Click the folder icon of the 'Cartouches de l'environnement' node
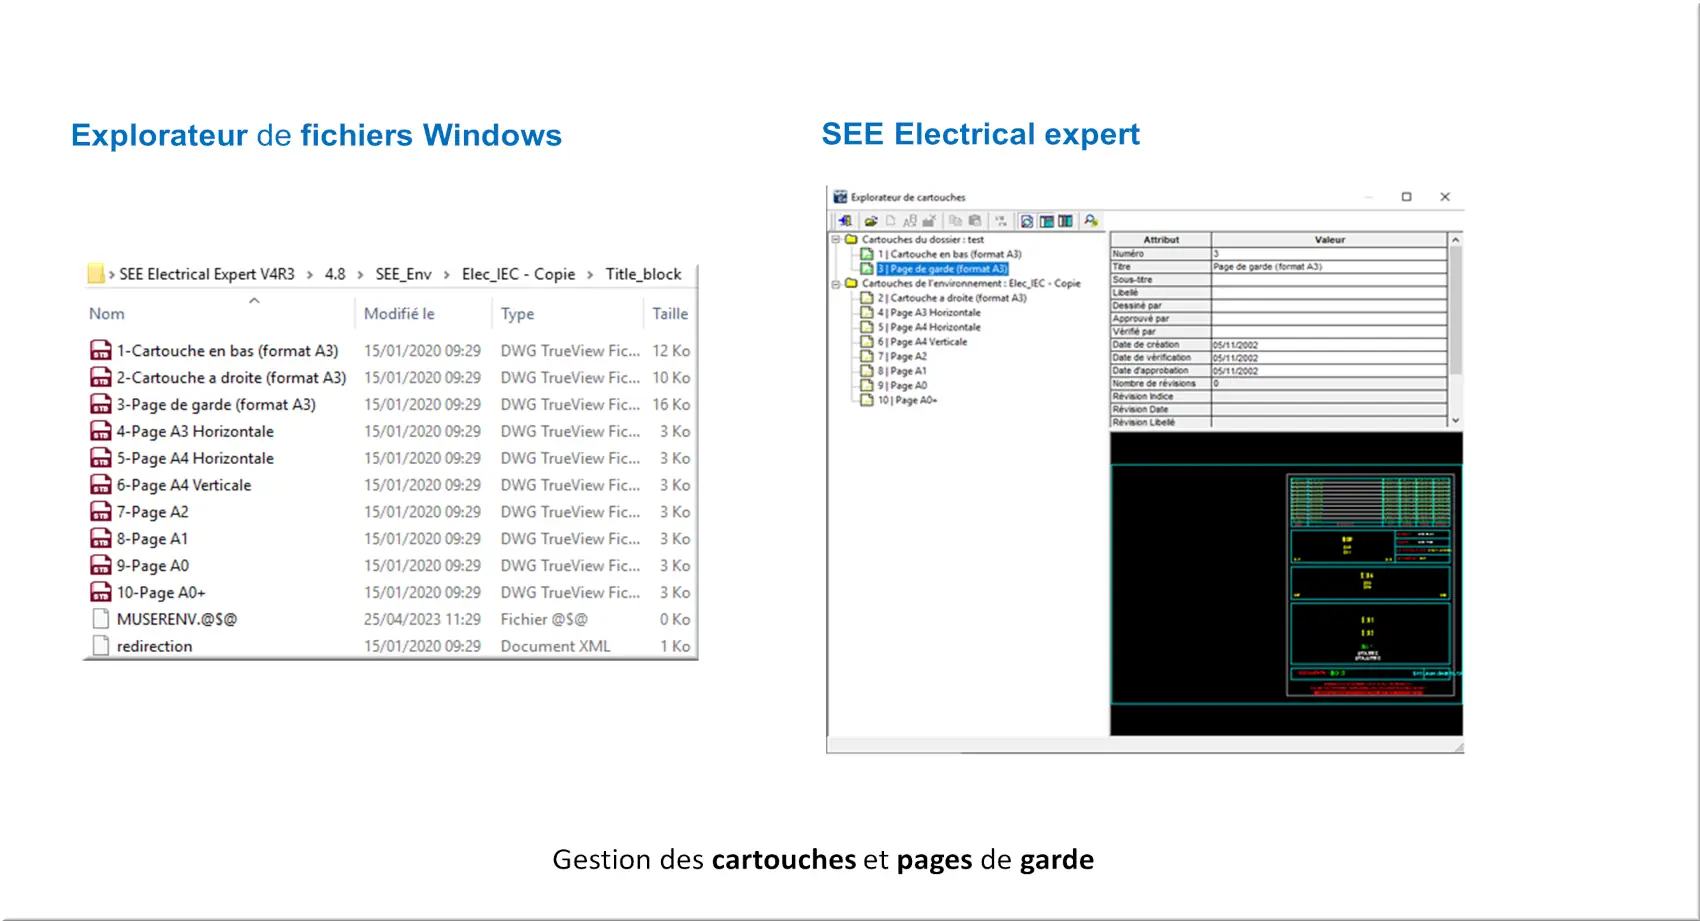The width and height of the screenshot is (1700, 921). click(x=851, y=284)
